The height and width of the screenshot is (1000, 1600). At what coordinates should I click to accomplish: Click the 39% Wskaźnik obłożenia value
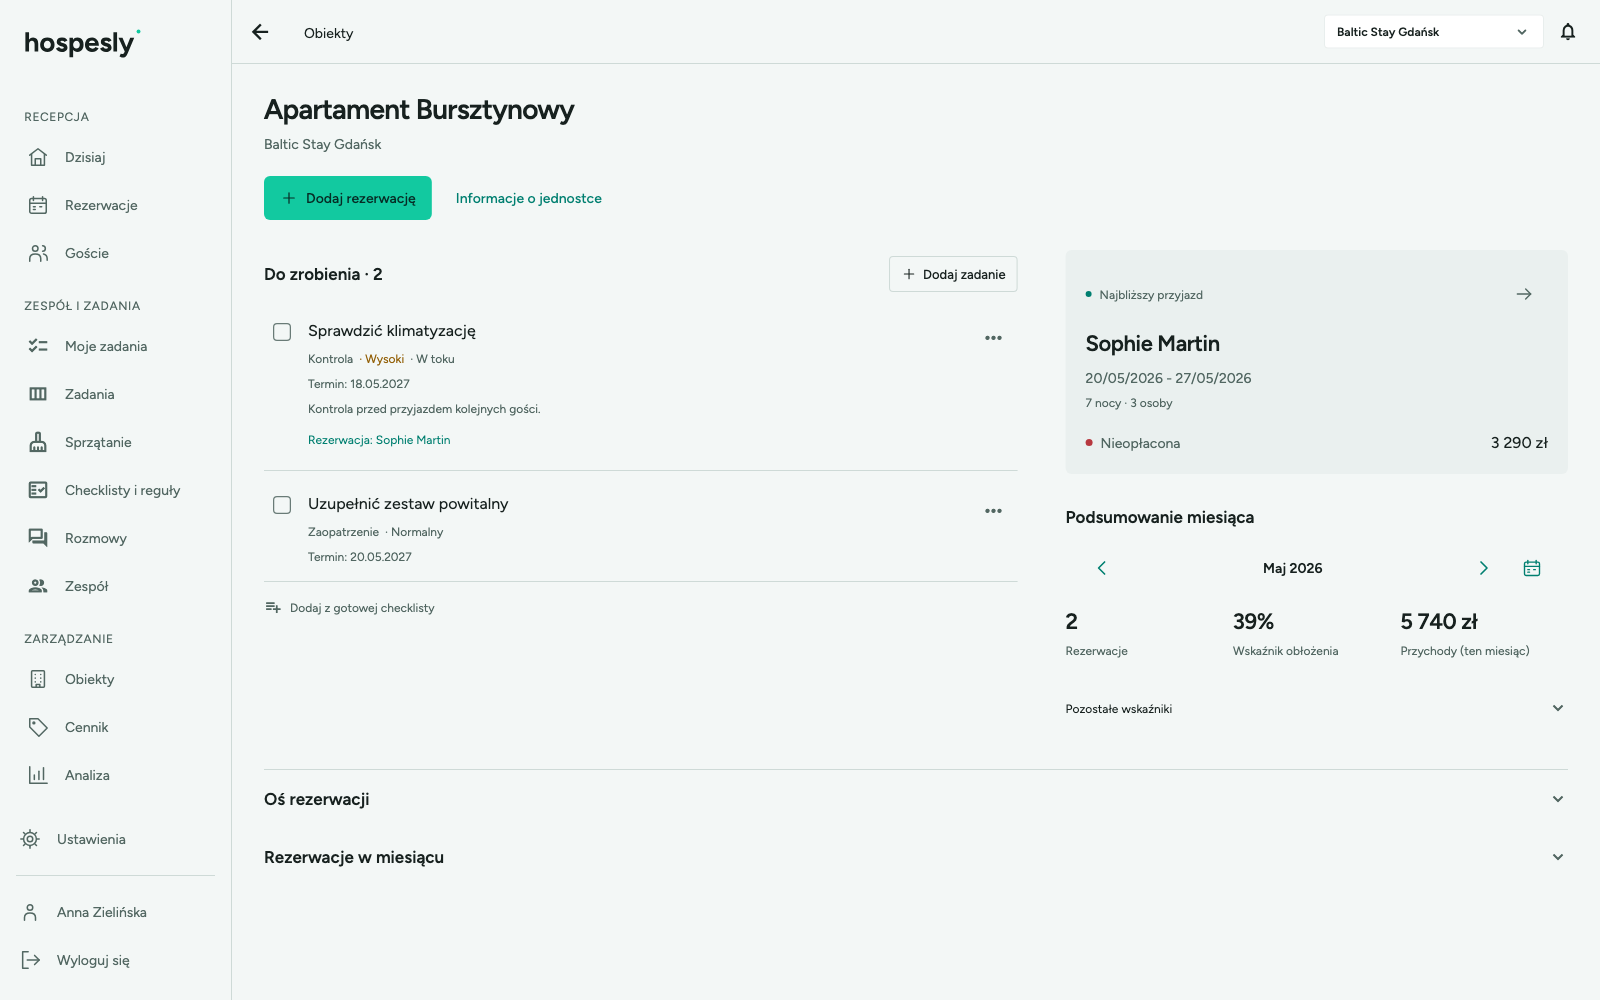coord(1253,622)
